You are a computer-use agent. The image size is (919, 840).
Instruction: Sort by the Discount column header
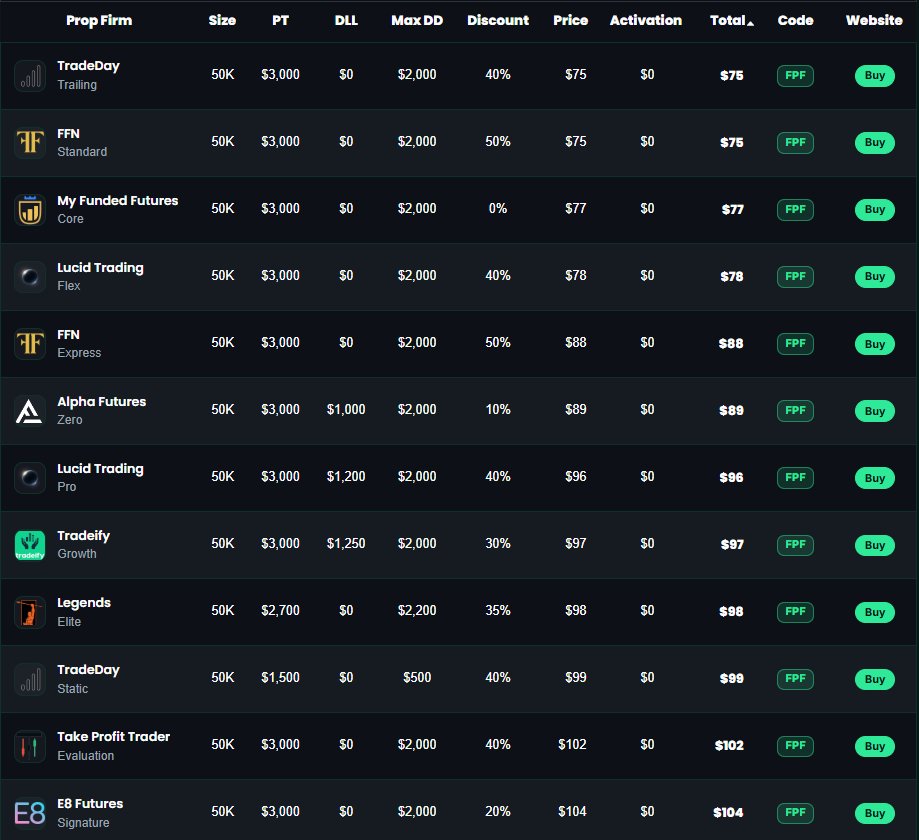point(498,21)
